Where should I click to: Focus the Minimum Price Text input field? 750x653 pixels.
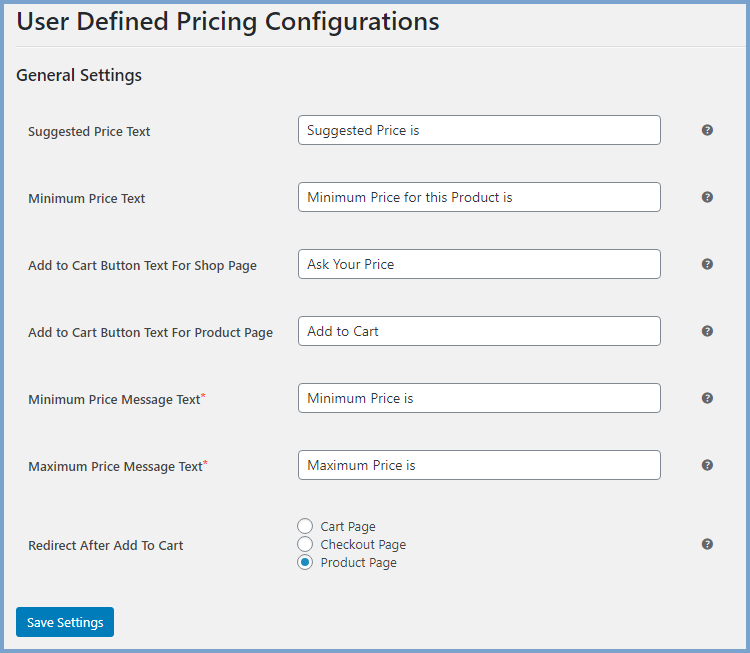(x=479, y=197)
